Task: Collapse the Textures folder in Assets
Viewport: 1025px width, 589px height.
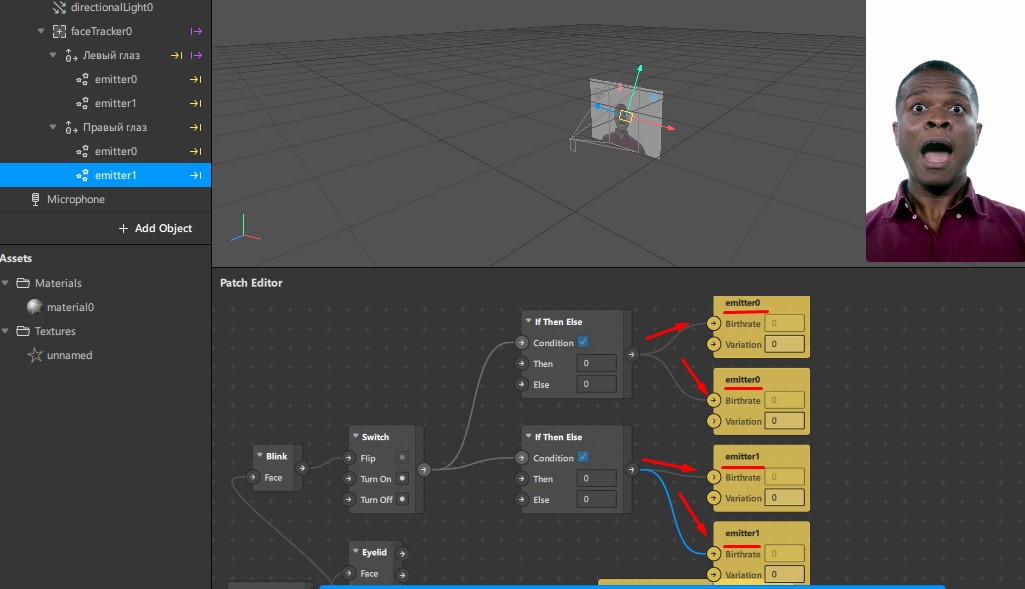Action: click(x=6, y=331)
